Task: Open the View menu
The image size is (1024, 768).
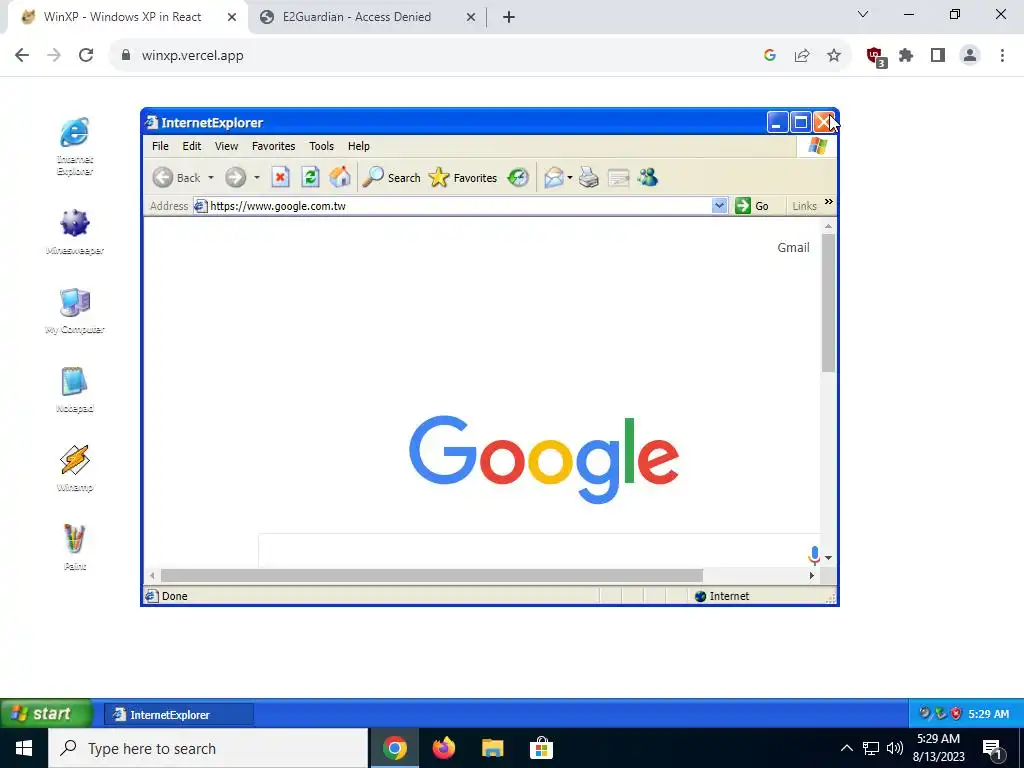Action: tap(227, 146)
